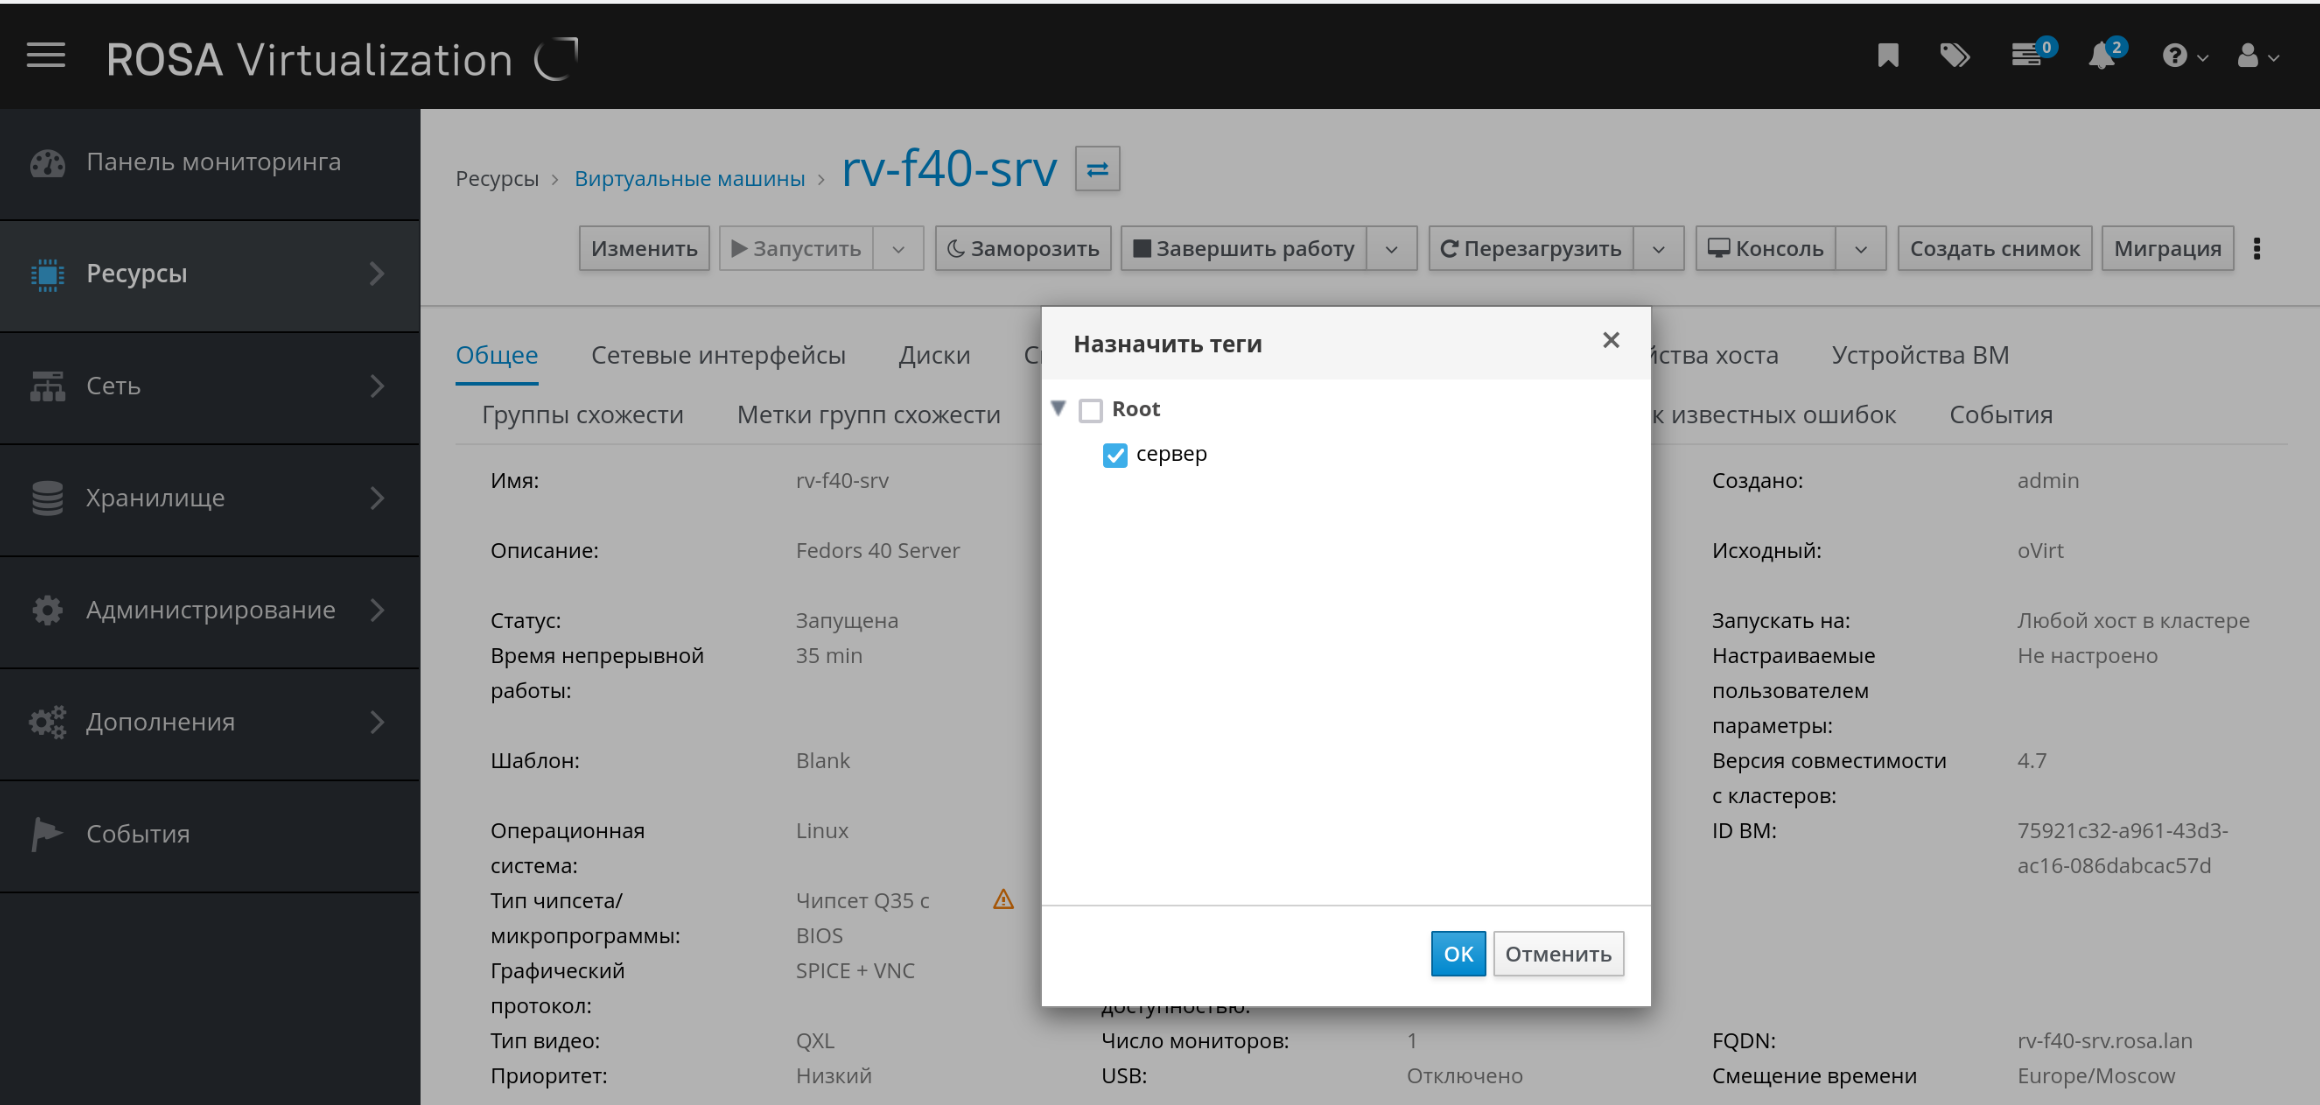Click the Отменить button

1558,954
